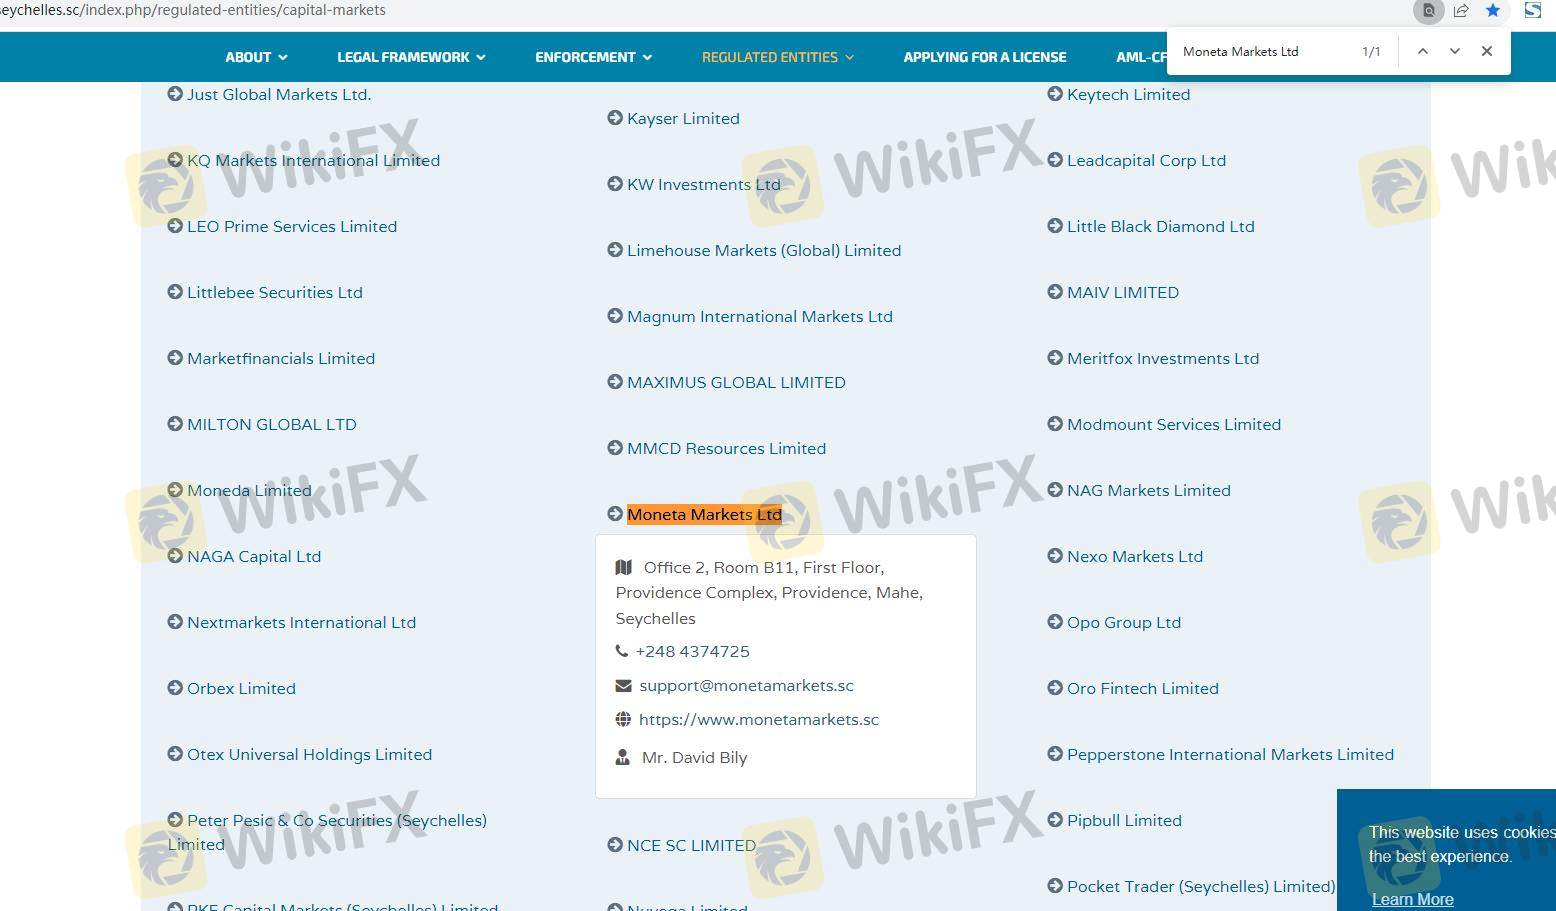Screen dimensions: 1556x911
Task: Click the support@monetamarkets.sc email link
Action: tap(746, 685)
